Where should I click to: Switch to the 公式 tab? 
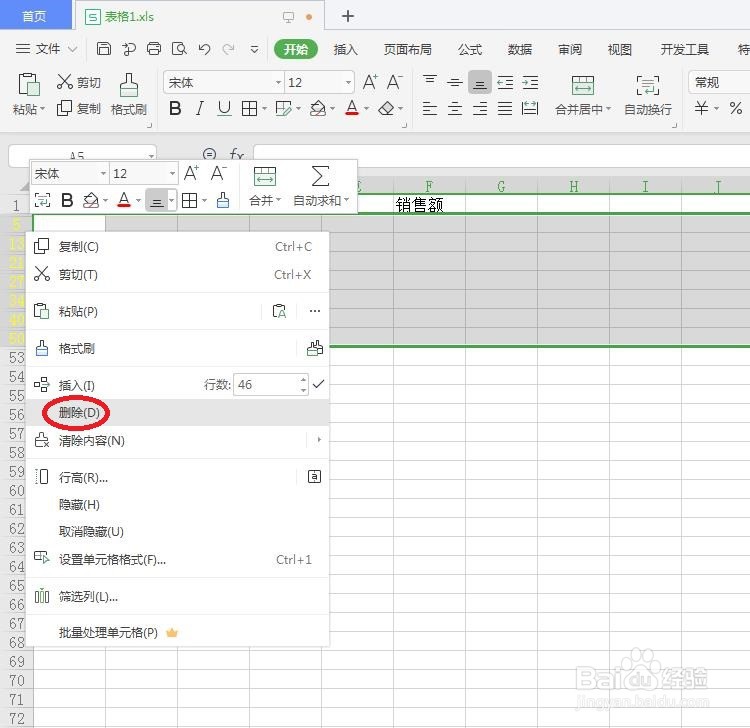[x=470, y=49]
